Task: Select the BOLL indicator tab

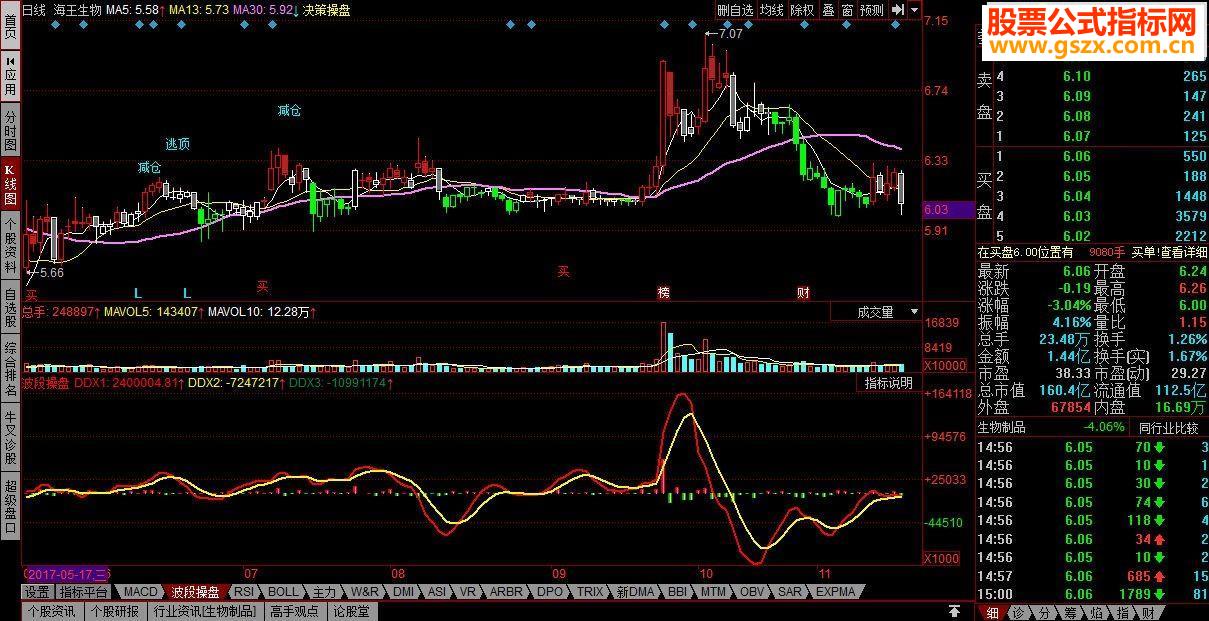Action: point(284,592)
